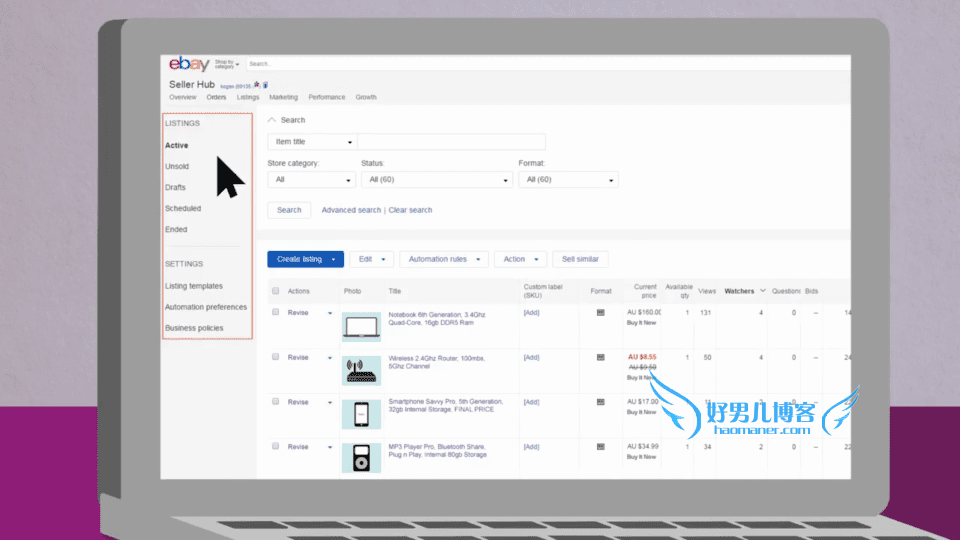960x540 pixels.
Task: Switch to the Listings tab
Action: 248,97
